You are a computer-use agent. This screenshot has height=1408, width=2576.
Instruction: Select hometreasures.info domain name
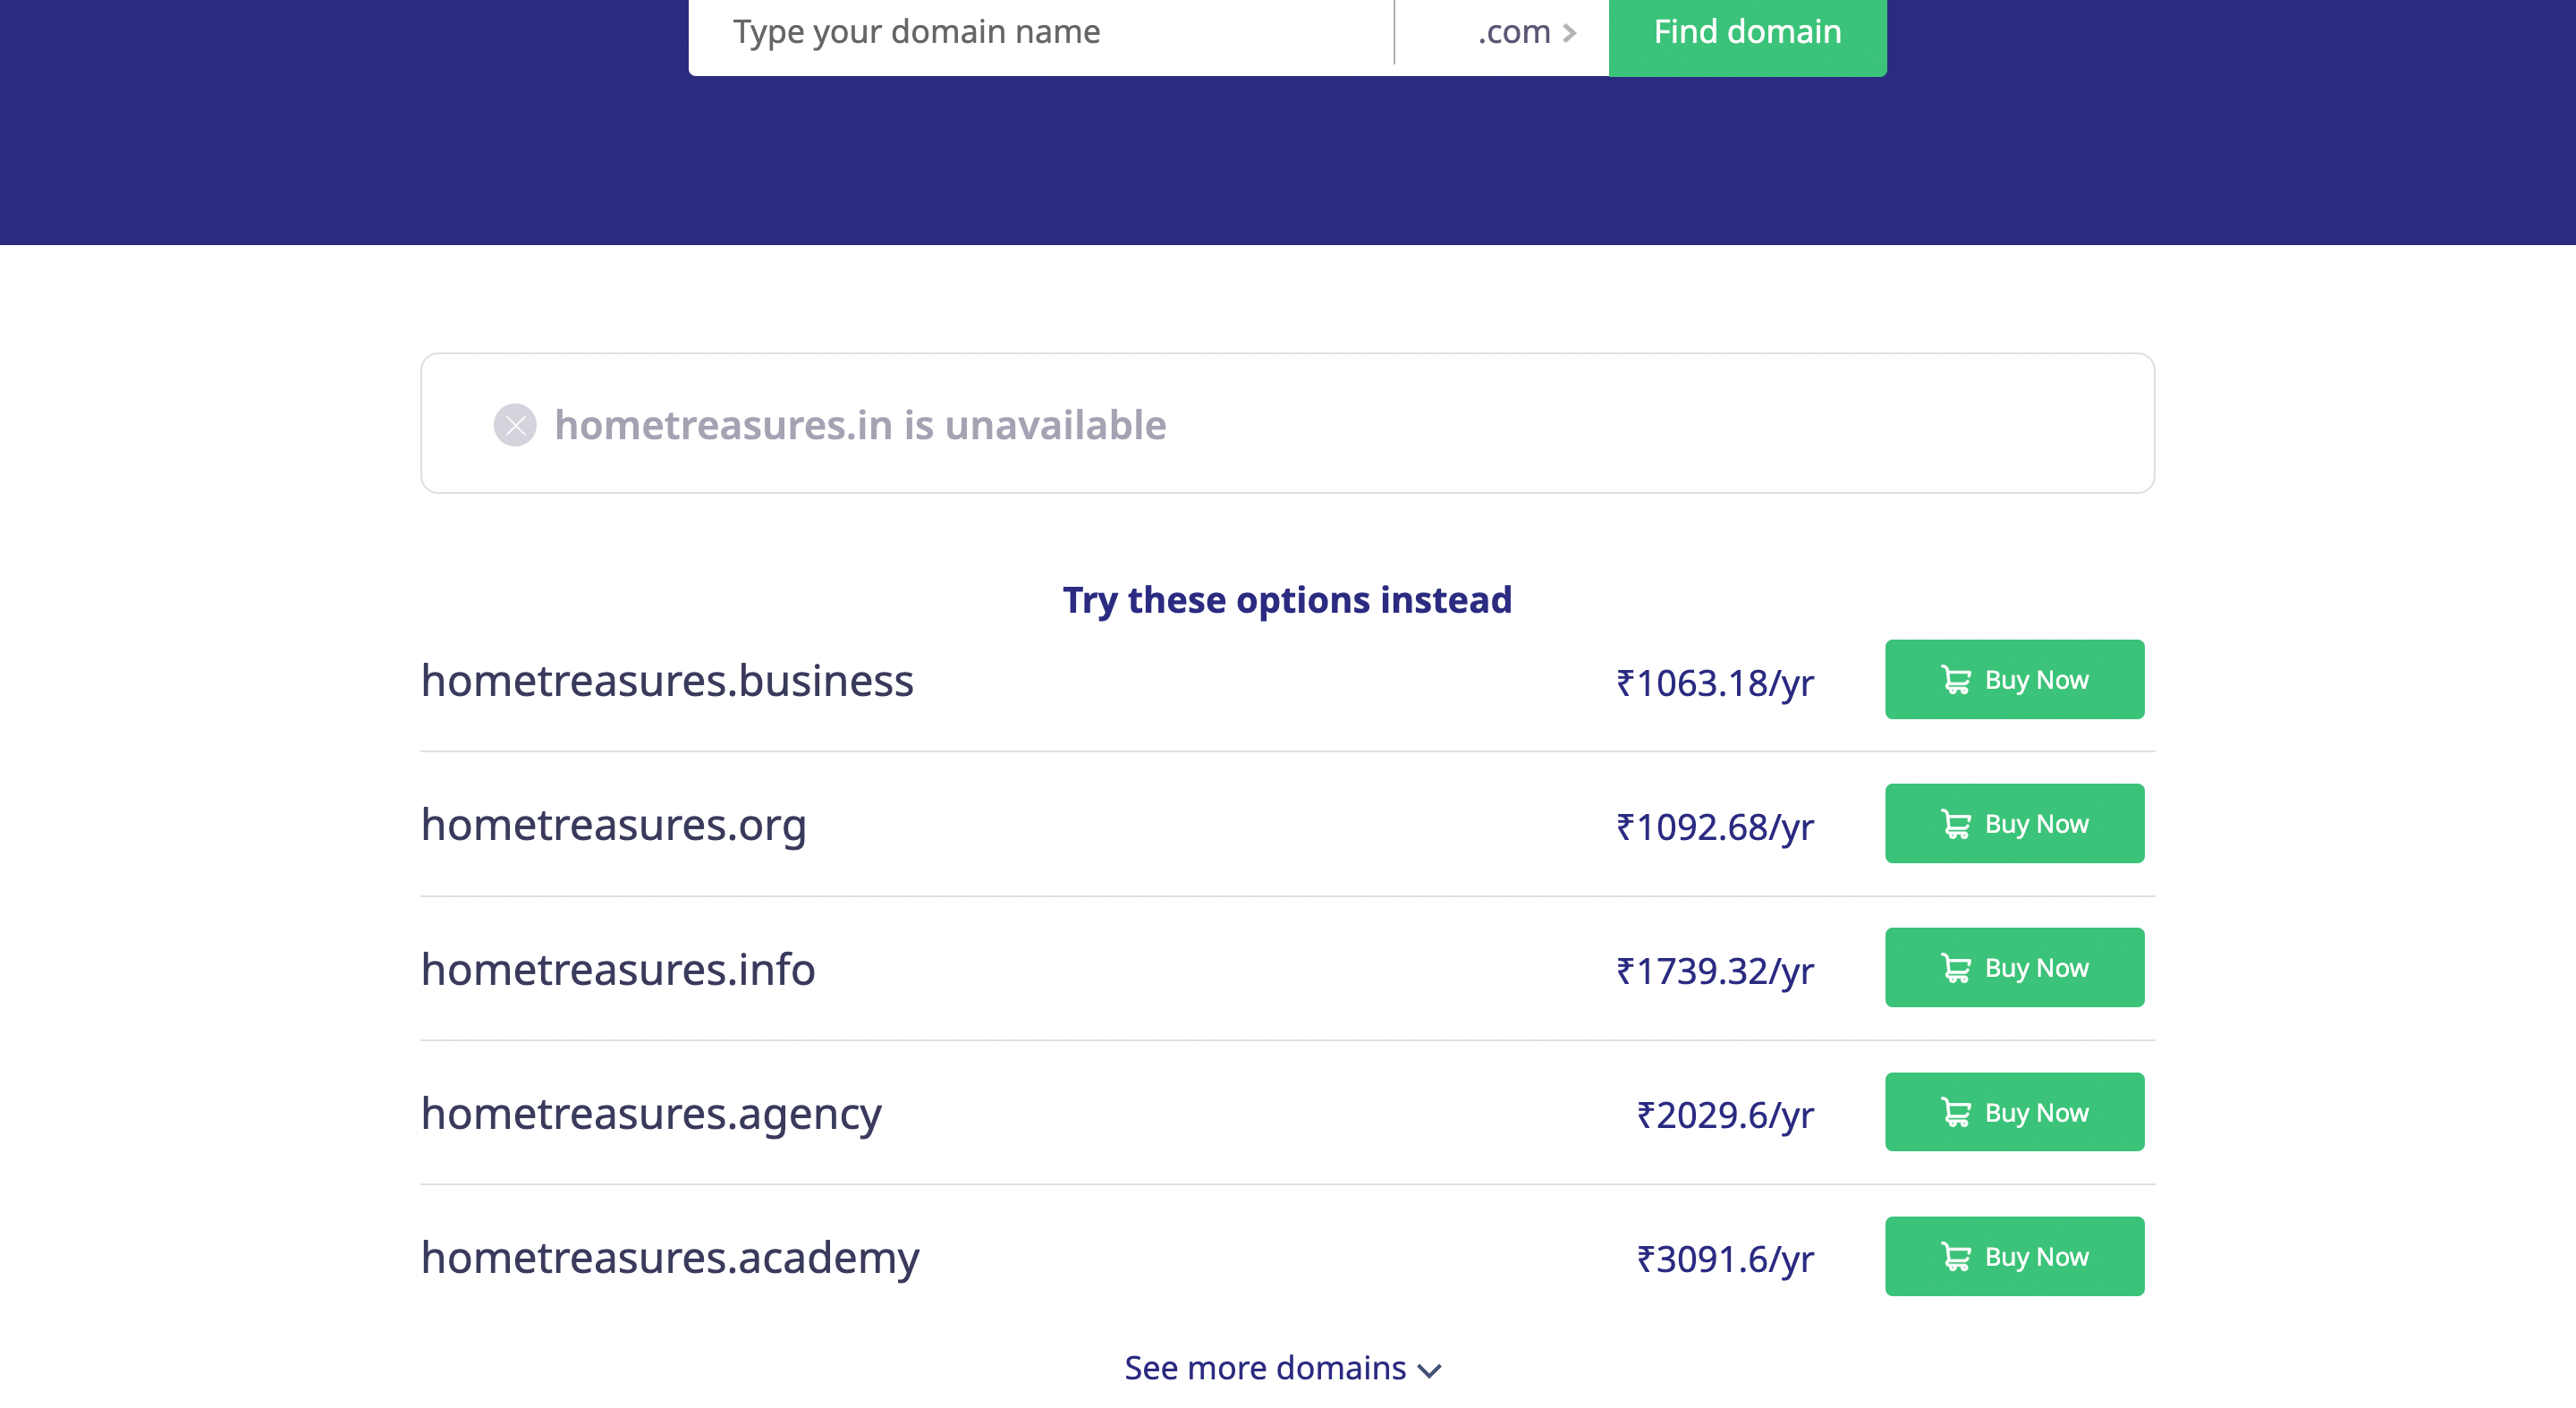[618, 969]
